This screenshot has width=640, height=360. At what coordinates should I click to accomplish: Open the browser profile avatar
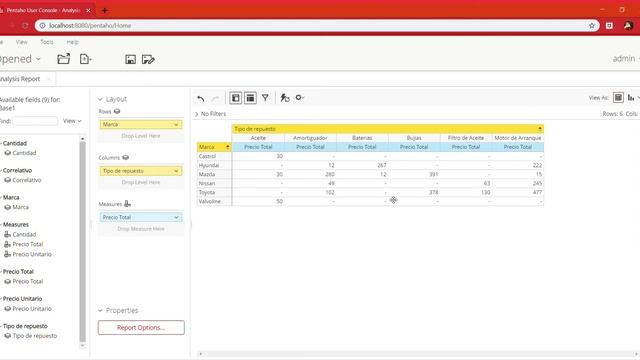(628, 25)
